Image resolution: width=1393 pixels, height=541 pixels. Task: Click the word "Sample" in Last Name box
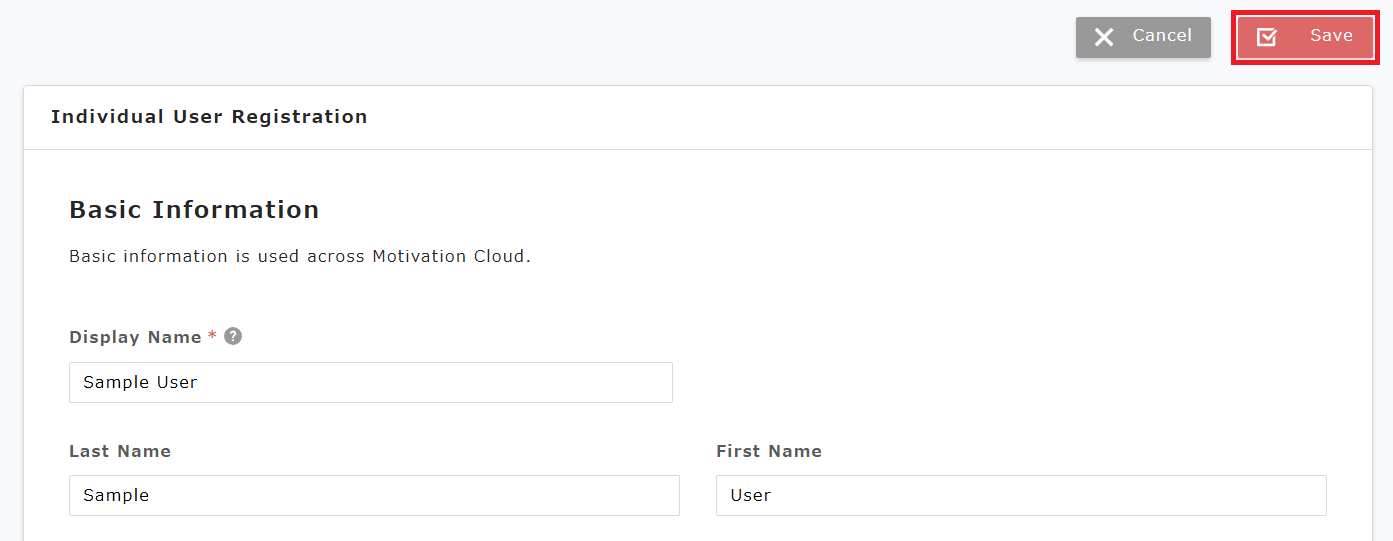116,495
